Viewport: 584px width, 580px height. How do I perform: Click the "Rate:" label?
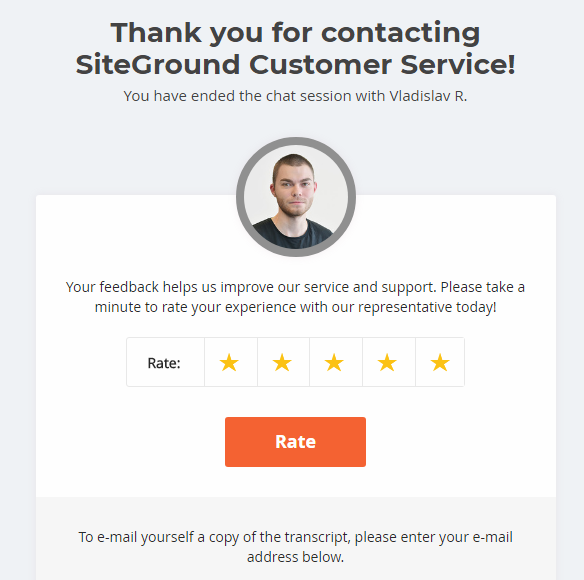point(164,363)
